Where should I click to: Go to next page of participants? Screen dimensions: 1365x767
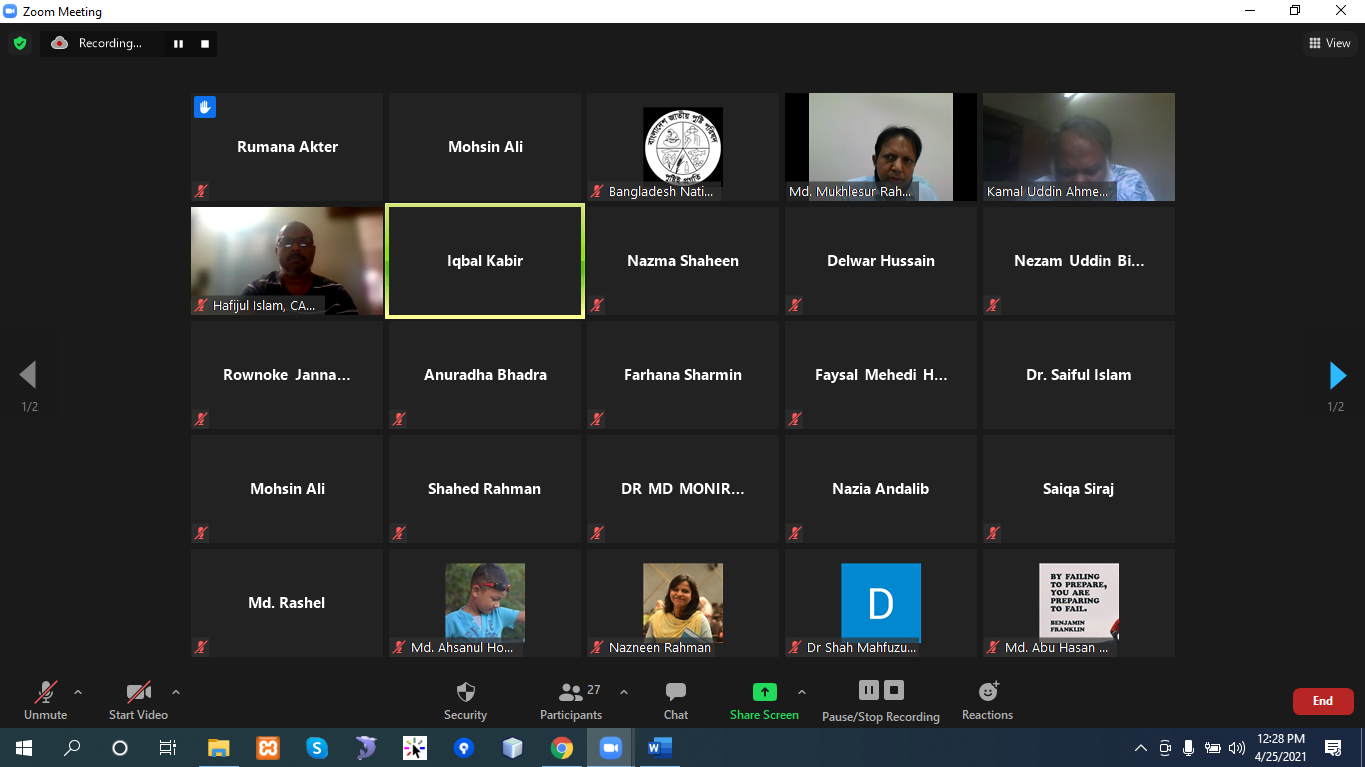coord(1337,375)
